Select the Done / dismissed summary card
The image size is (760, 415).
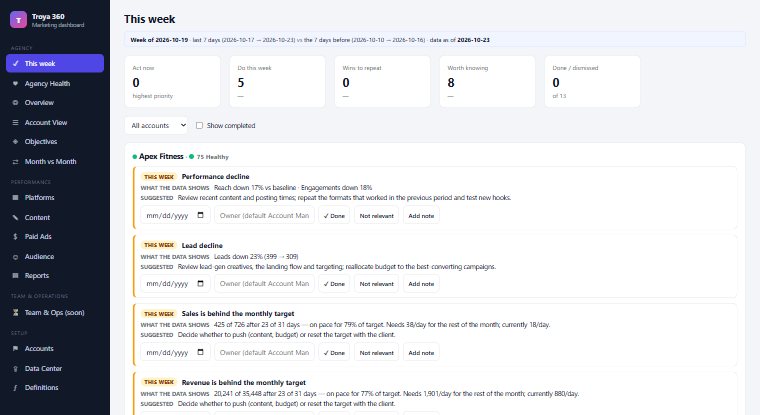tap(592, 81)
